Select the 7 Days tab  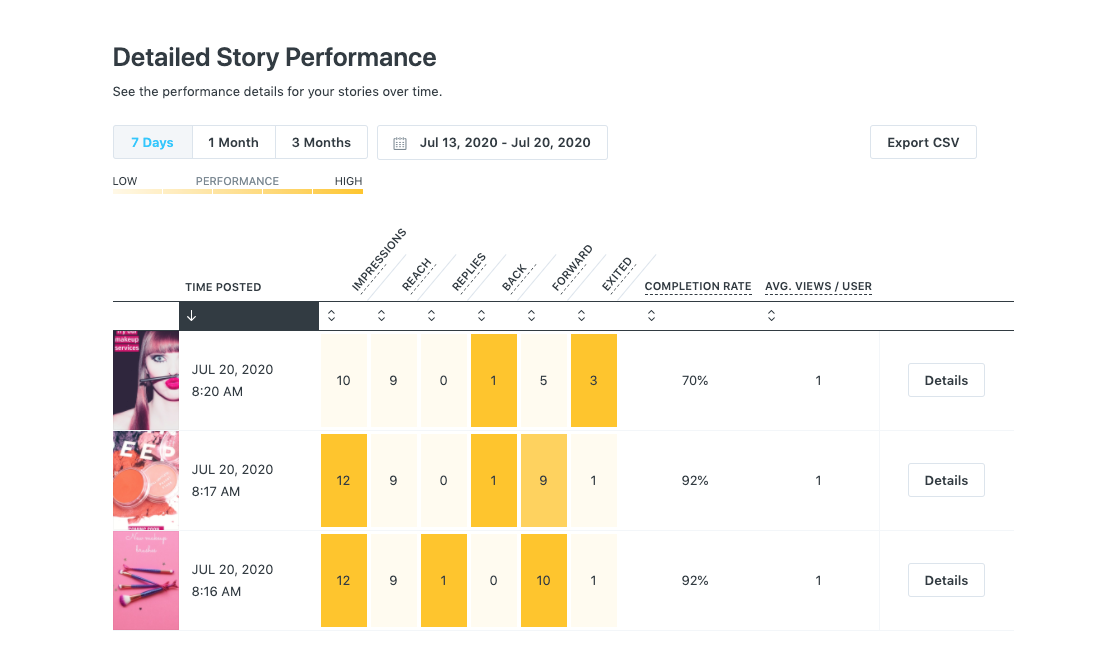pyautogui.click(x=152, y=143)
